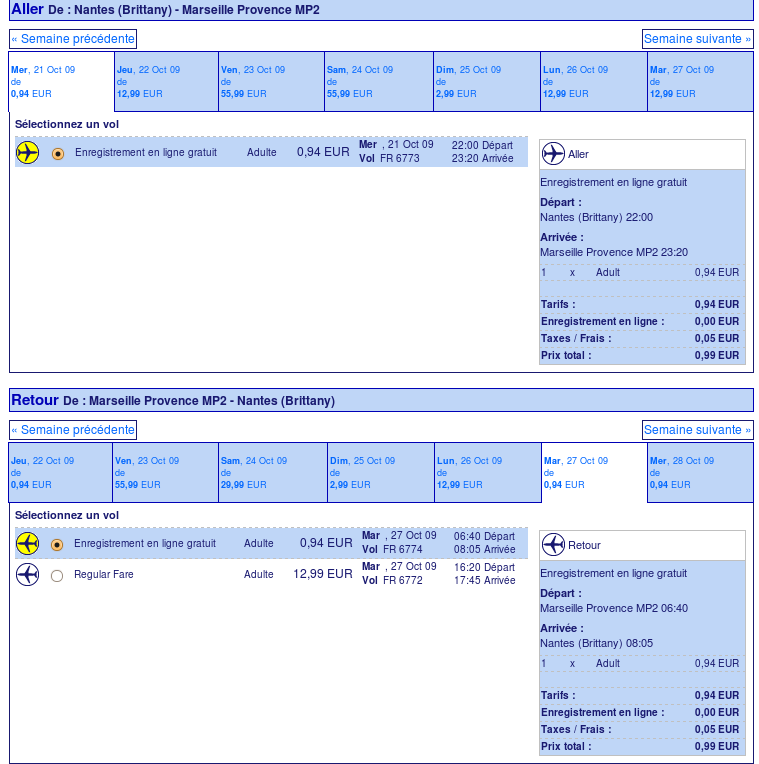Click yellow plane icon for flight FR 6774

point(28,544)
